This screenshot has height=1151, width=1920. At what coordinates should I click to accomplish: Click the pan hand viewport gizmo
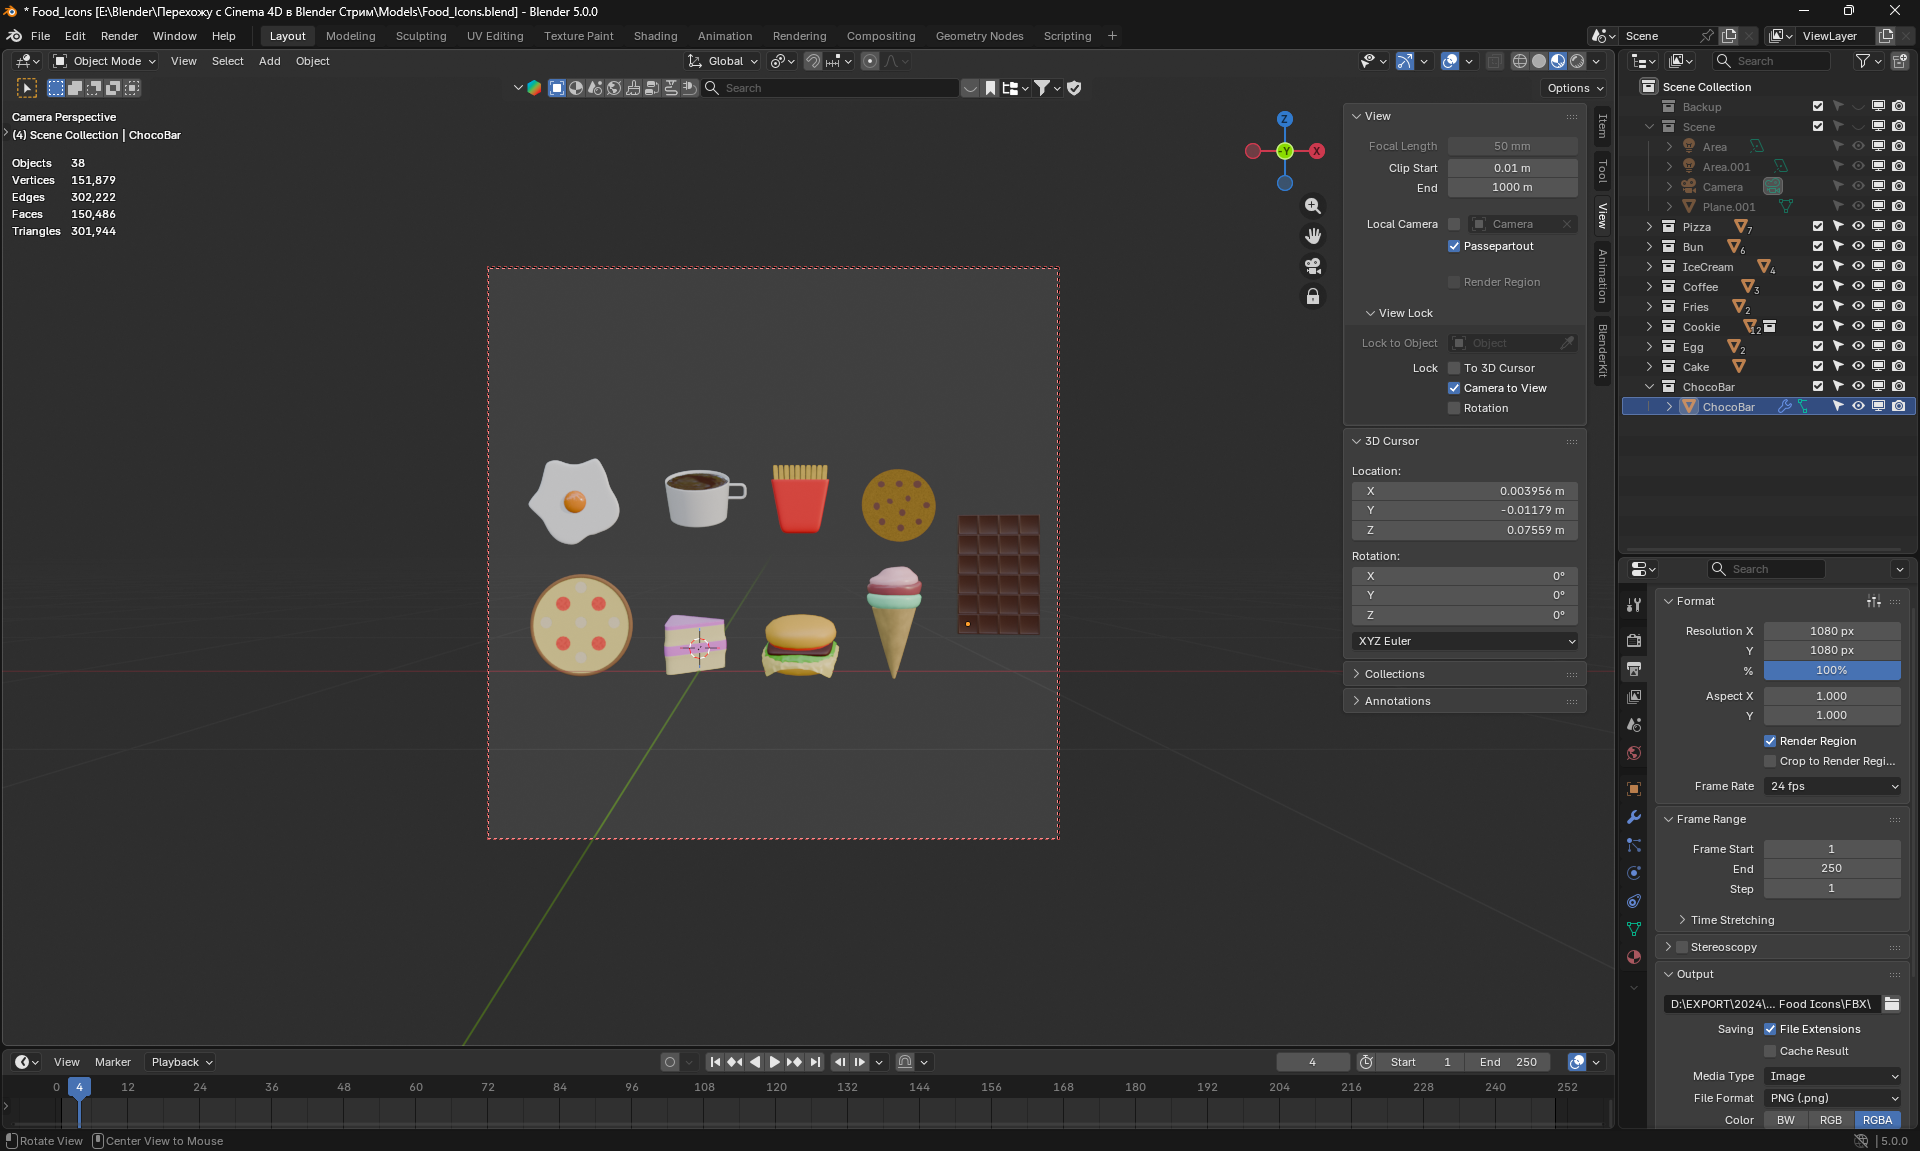click(1313, 236)
